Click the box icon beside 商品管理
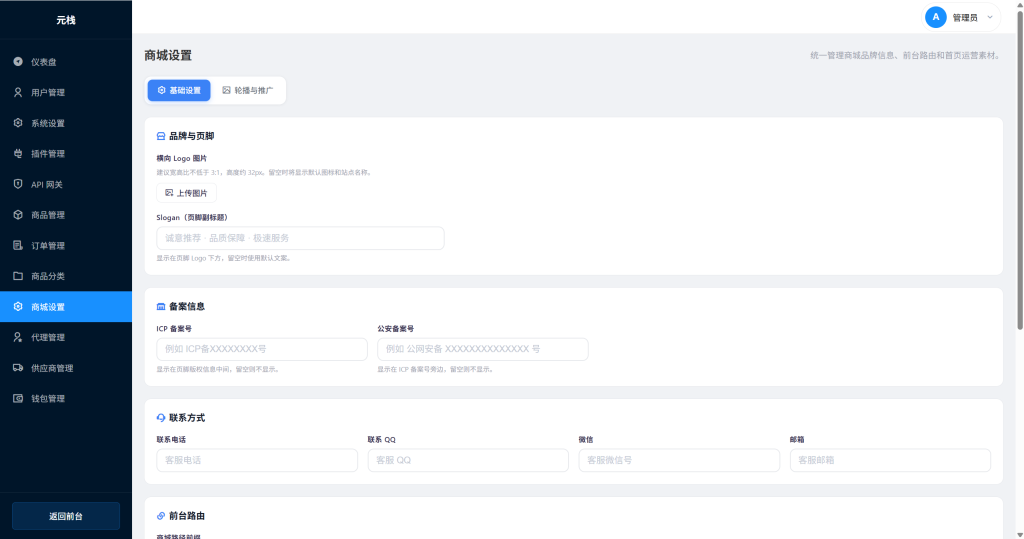The height and width of the screenshot is (539, 1024). point(18,215)
